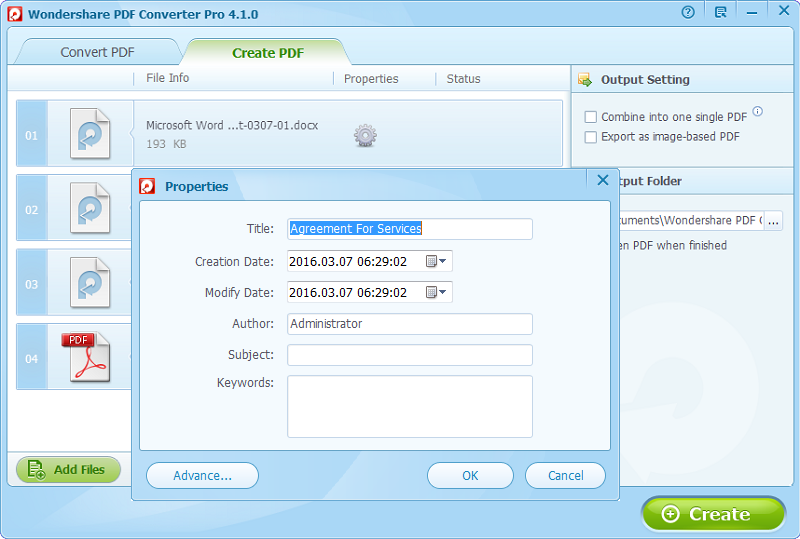The height and width of the screenshot is (539, 800).
Task: Select file 01 Word document thumbnail
Action: 90,134
